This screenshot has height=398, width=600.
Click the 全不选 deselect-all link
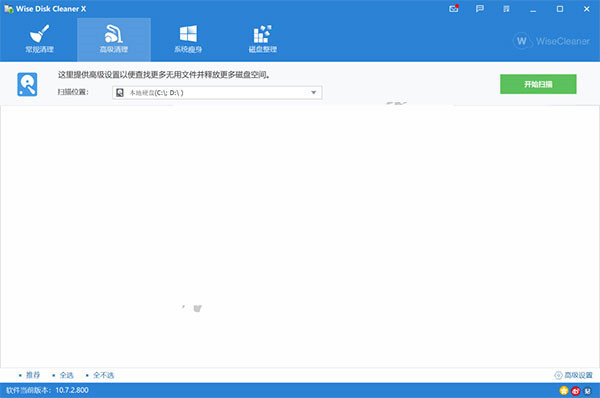(103, 375)
